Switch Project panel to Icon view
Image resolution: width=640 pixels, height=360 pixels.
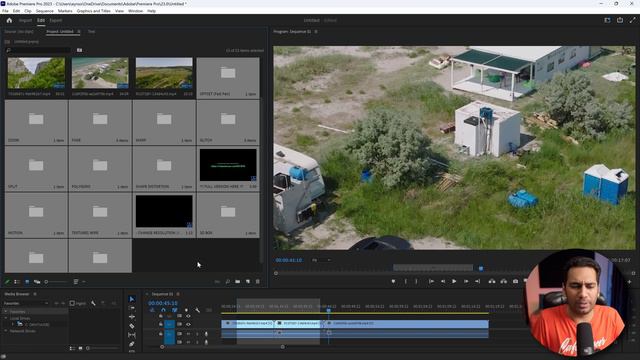27,282
